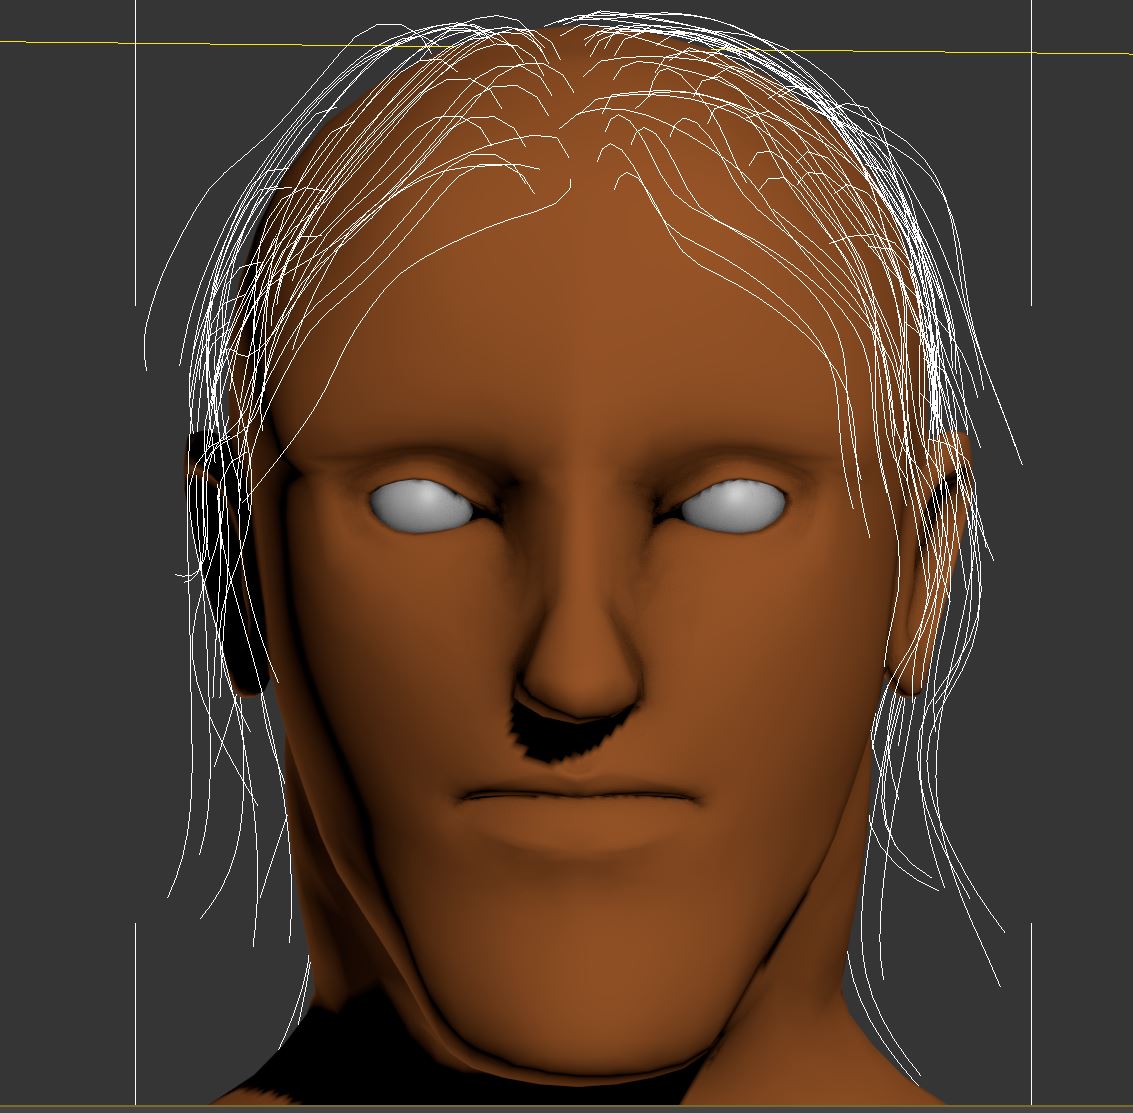This screenshot has height=1113, width=1133.
Task: Click the white vertical frame line at top right
Action: 1031,150
